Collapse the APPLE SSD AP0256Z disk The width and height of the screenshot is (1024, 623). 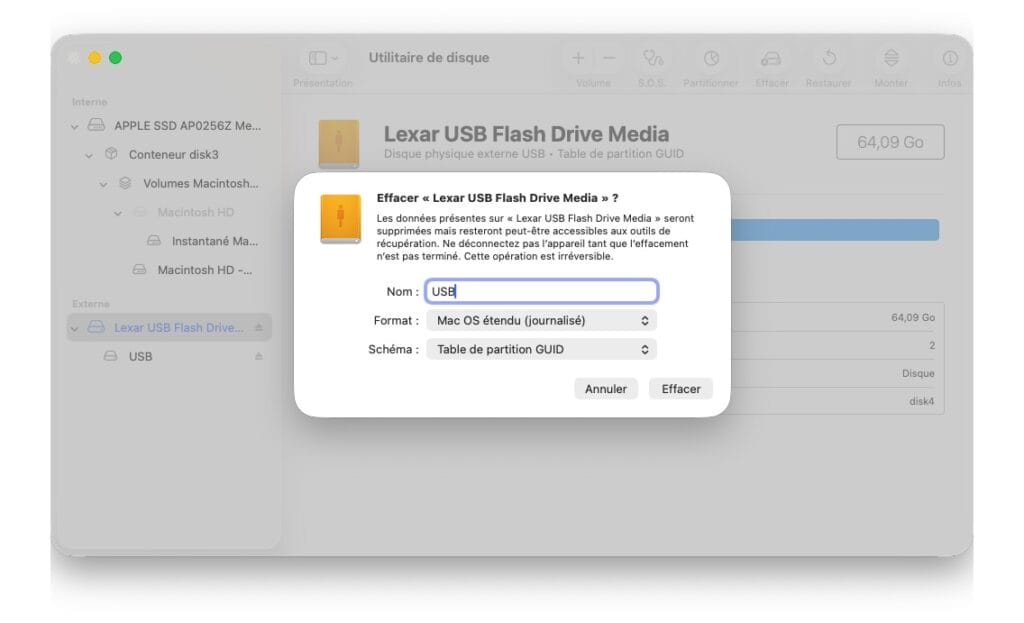point(74,126)
